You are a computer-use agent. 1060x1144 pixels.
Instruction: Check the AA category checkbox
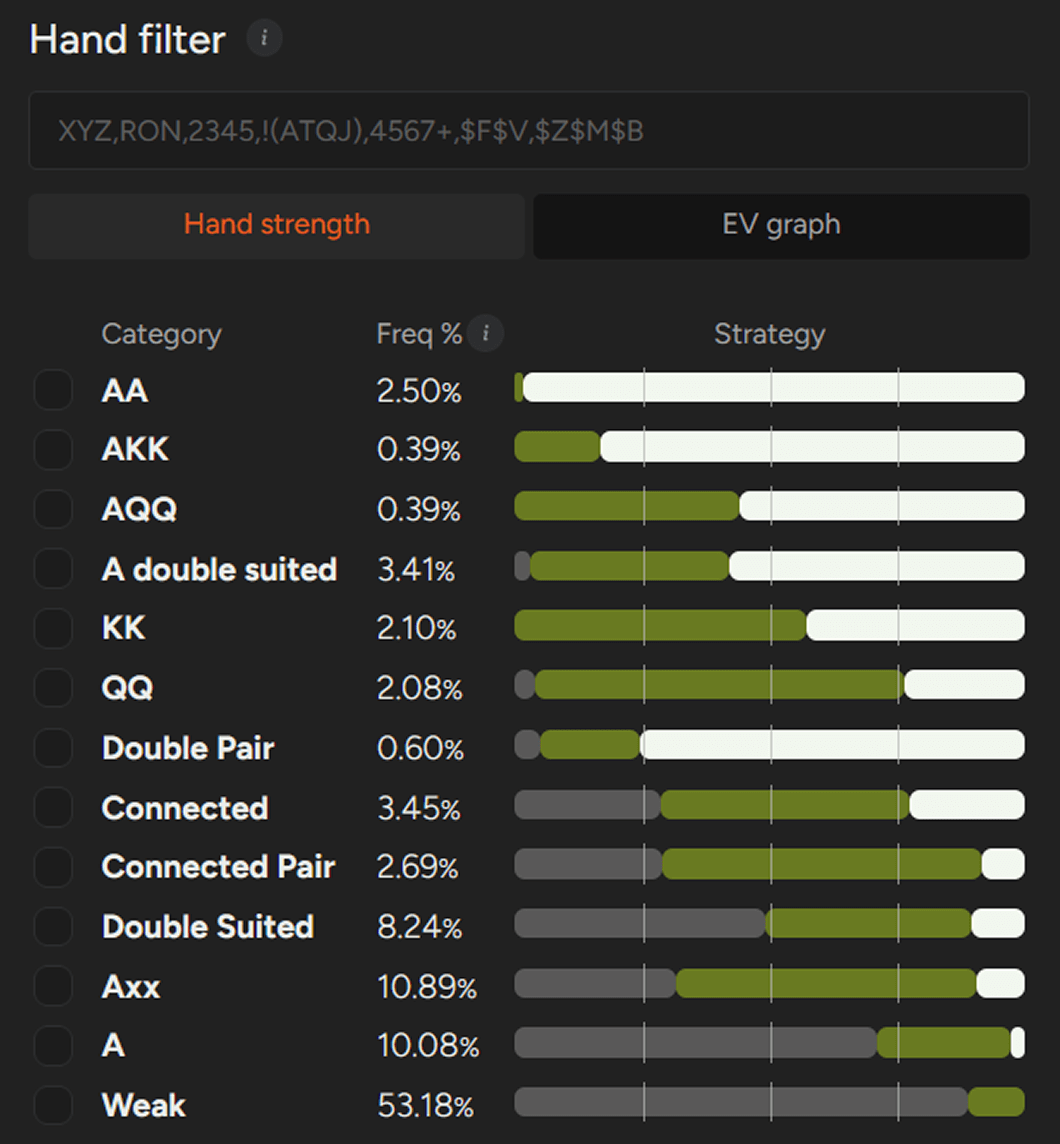click(53, 389)
